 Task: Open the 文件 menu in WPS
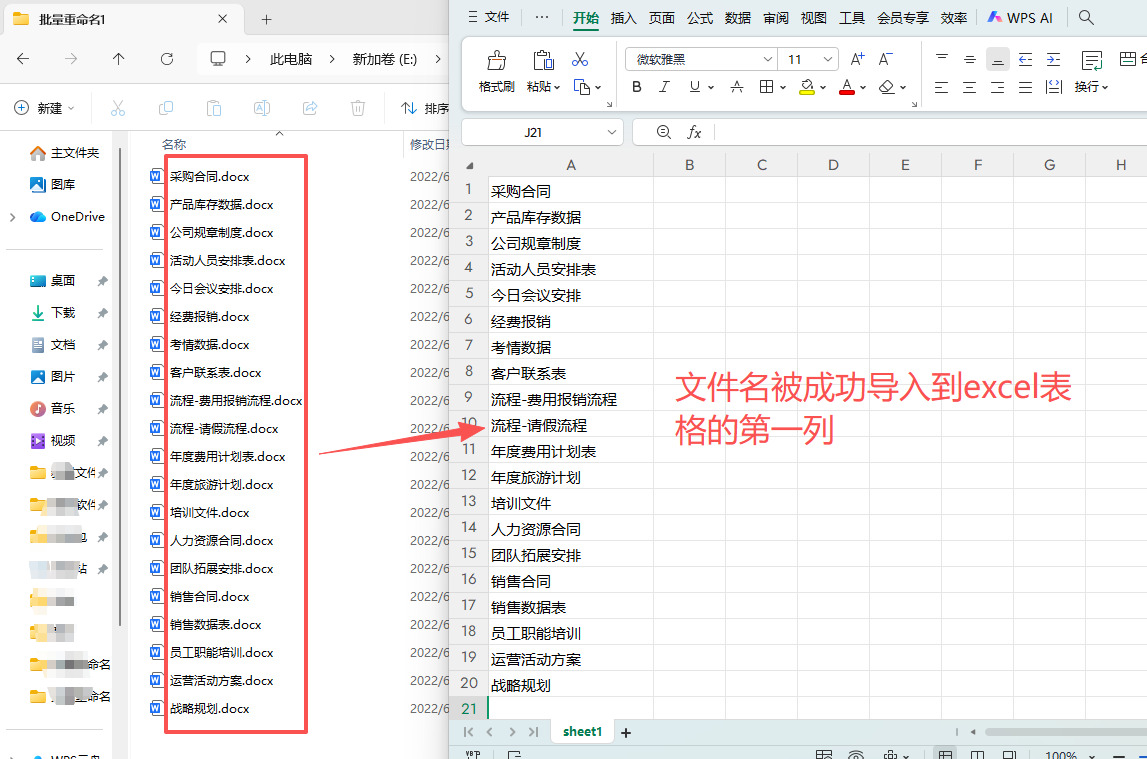489,17
